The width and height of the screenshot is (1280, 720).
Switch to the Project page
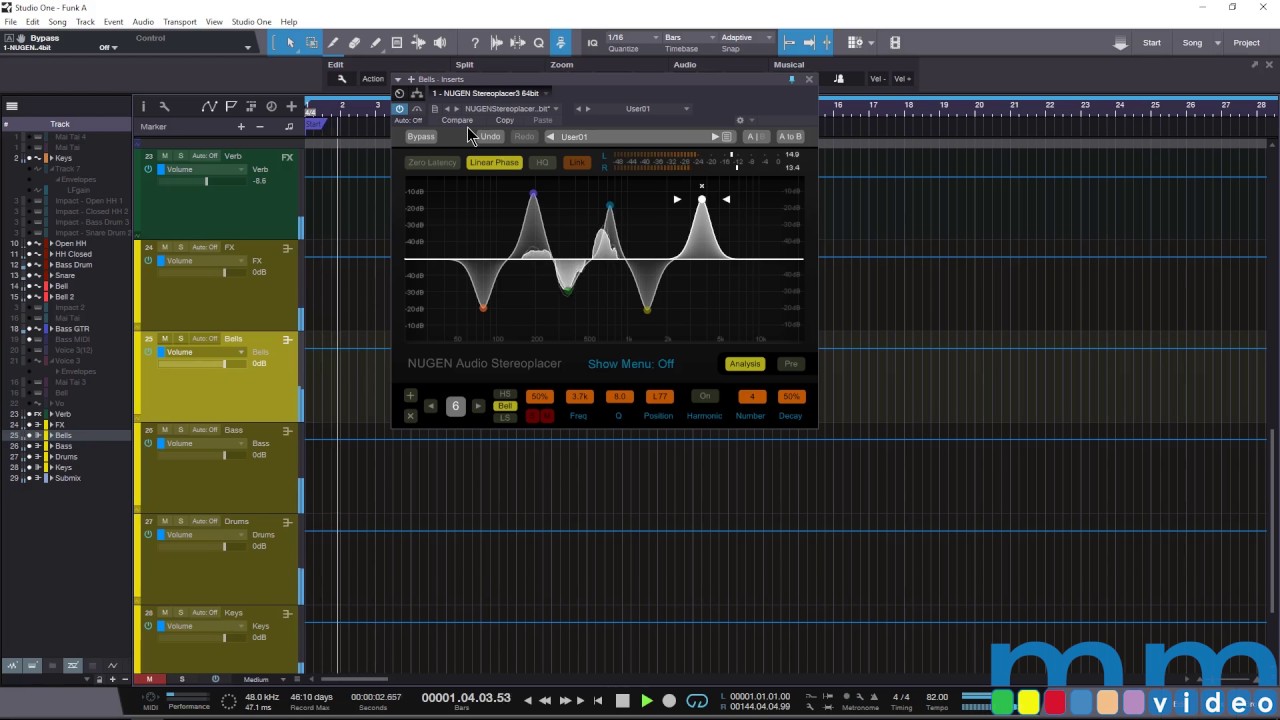coord(1246,43)
